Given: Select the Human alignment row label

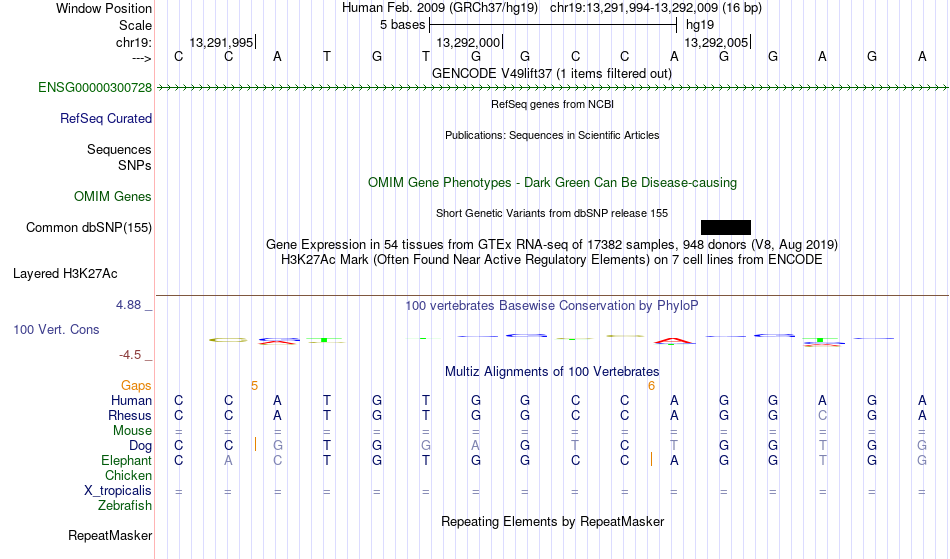Looking at the screenshot, I should (131, 401).
